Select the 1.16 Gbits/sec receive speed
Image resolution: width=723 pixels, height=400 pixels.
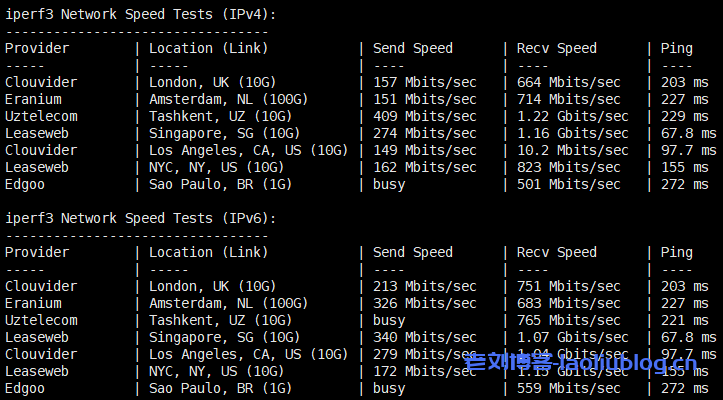tap(572, 133)
